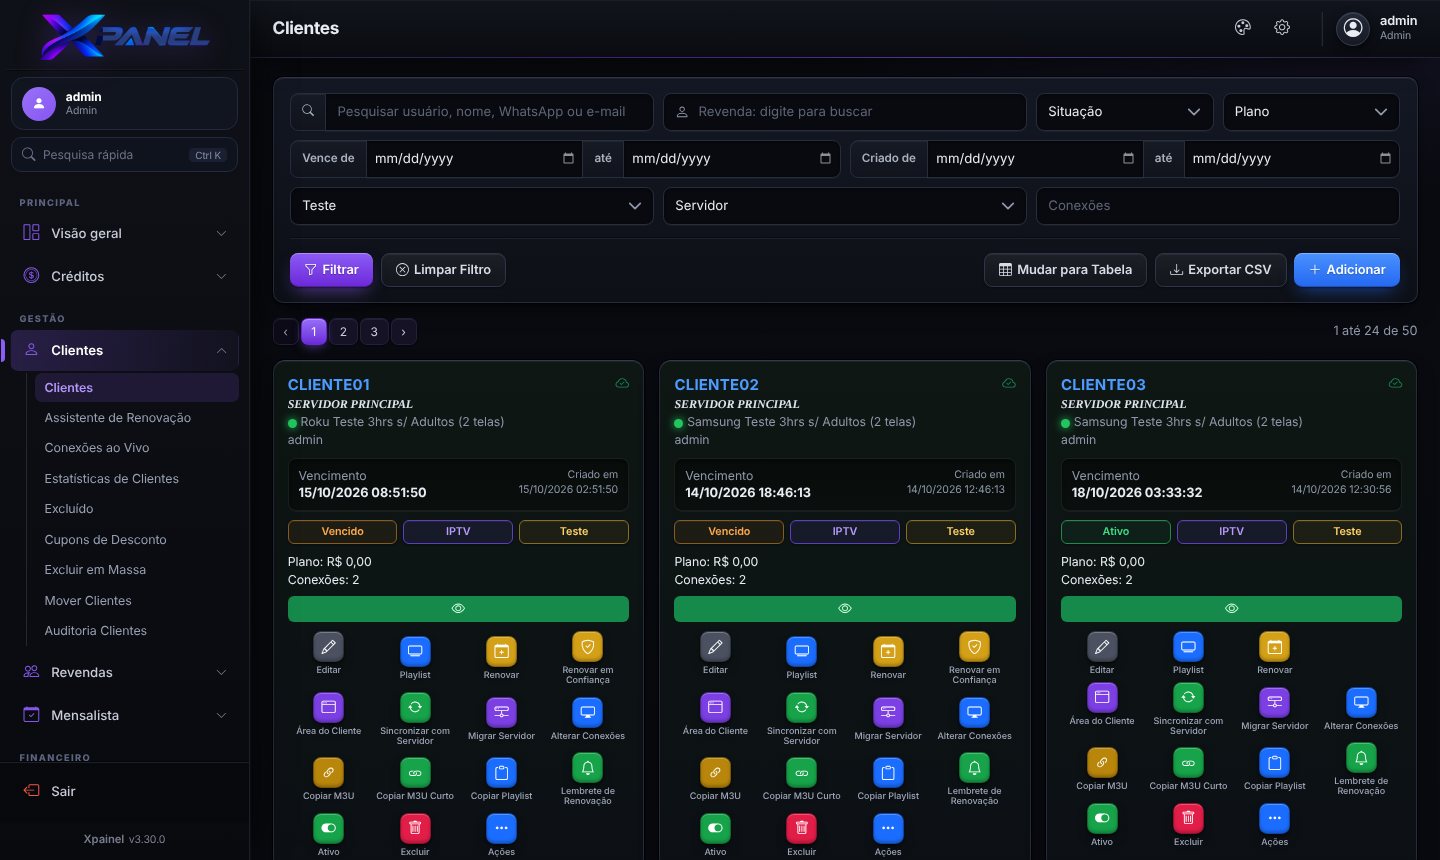Click Lembrete de Renovação bell for CLIENTE03
1440x860 pixels.
(x=1361, y=758)
